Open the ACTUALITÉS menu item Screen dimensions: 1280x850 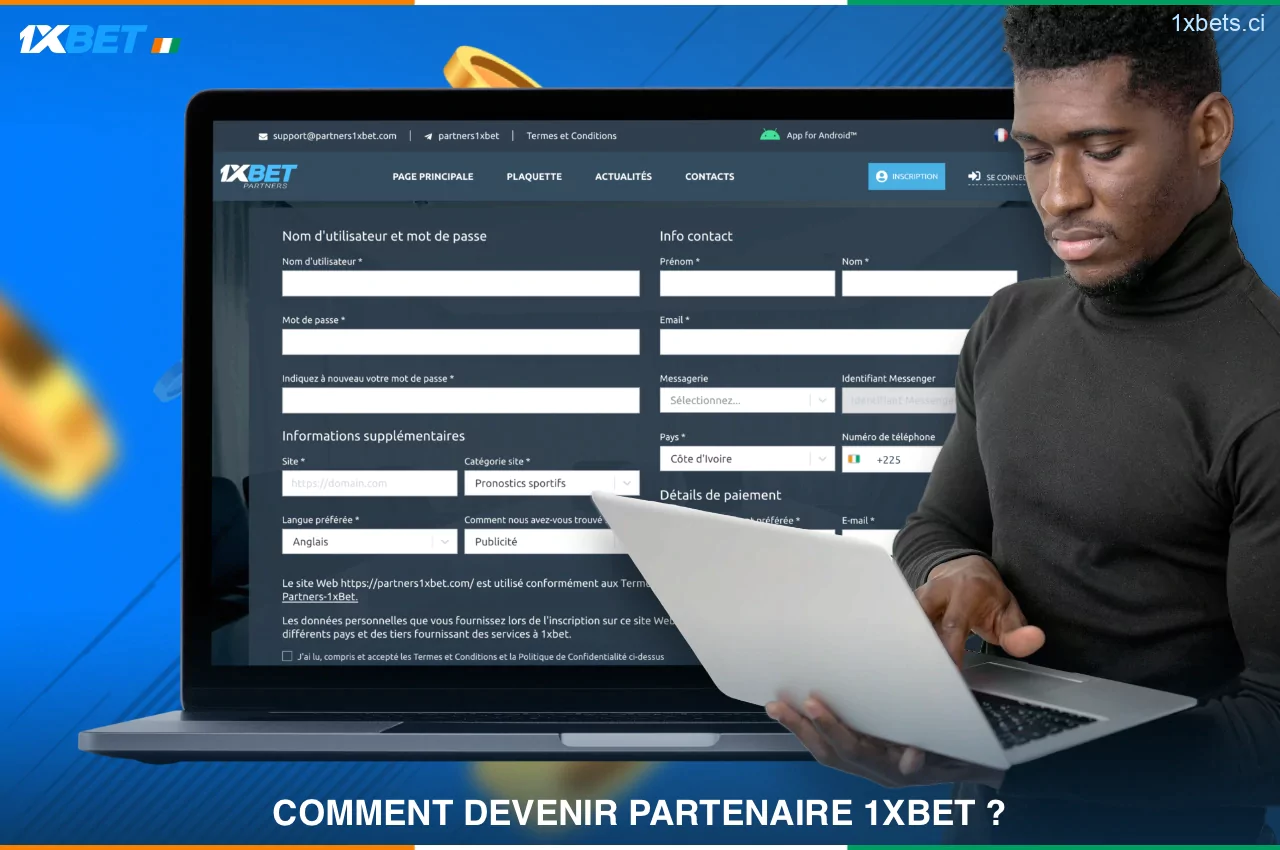(x=623, y=176)
